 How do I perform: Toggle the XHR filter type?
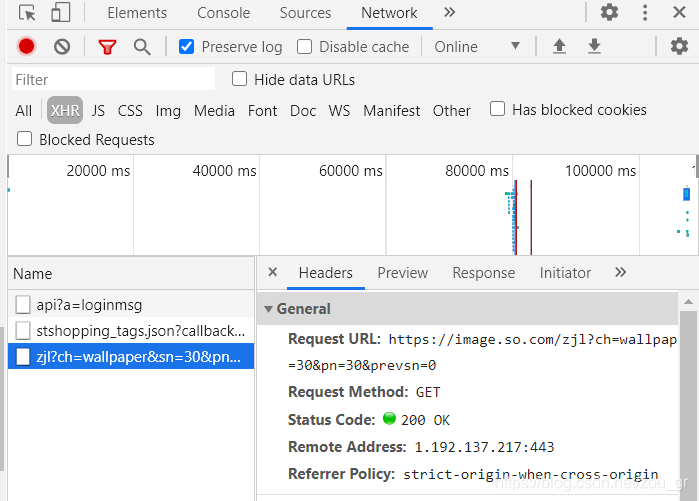coord(65,110)
